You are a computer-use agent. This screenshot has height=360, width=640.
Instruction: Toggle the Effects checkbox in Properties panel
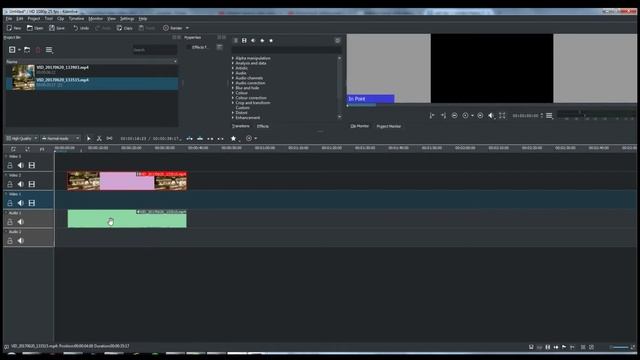189,47
